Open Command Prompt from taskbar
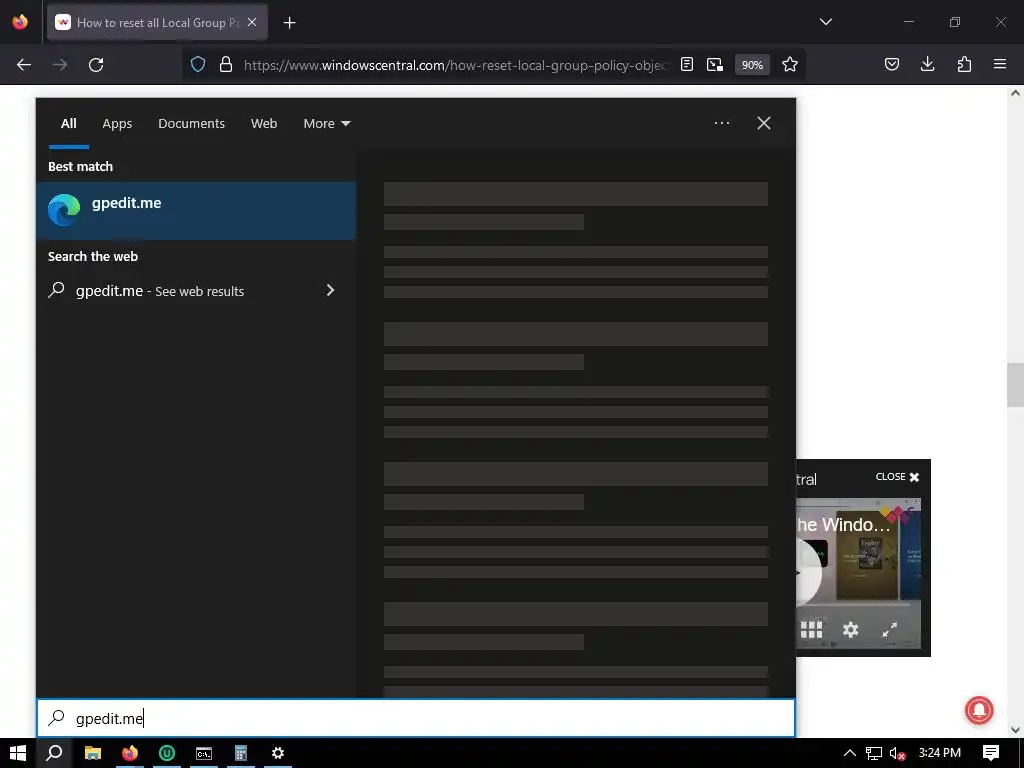The image size is (1024, 768). (x=204, y=753)
